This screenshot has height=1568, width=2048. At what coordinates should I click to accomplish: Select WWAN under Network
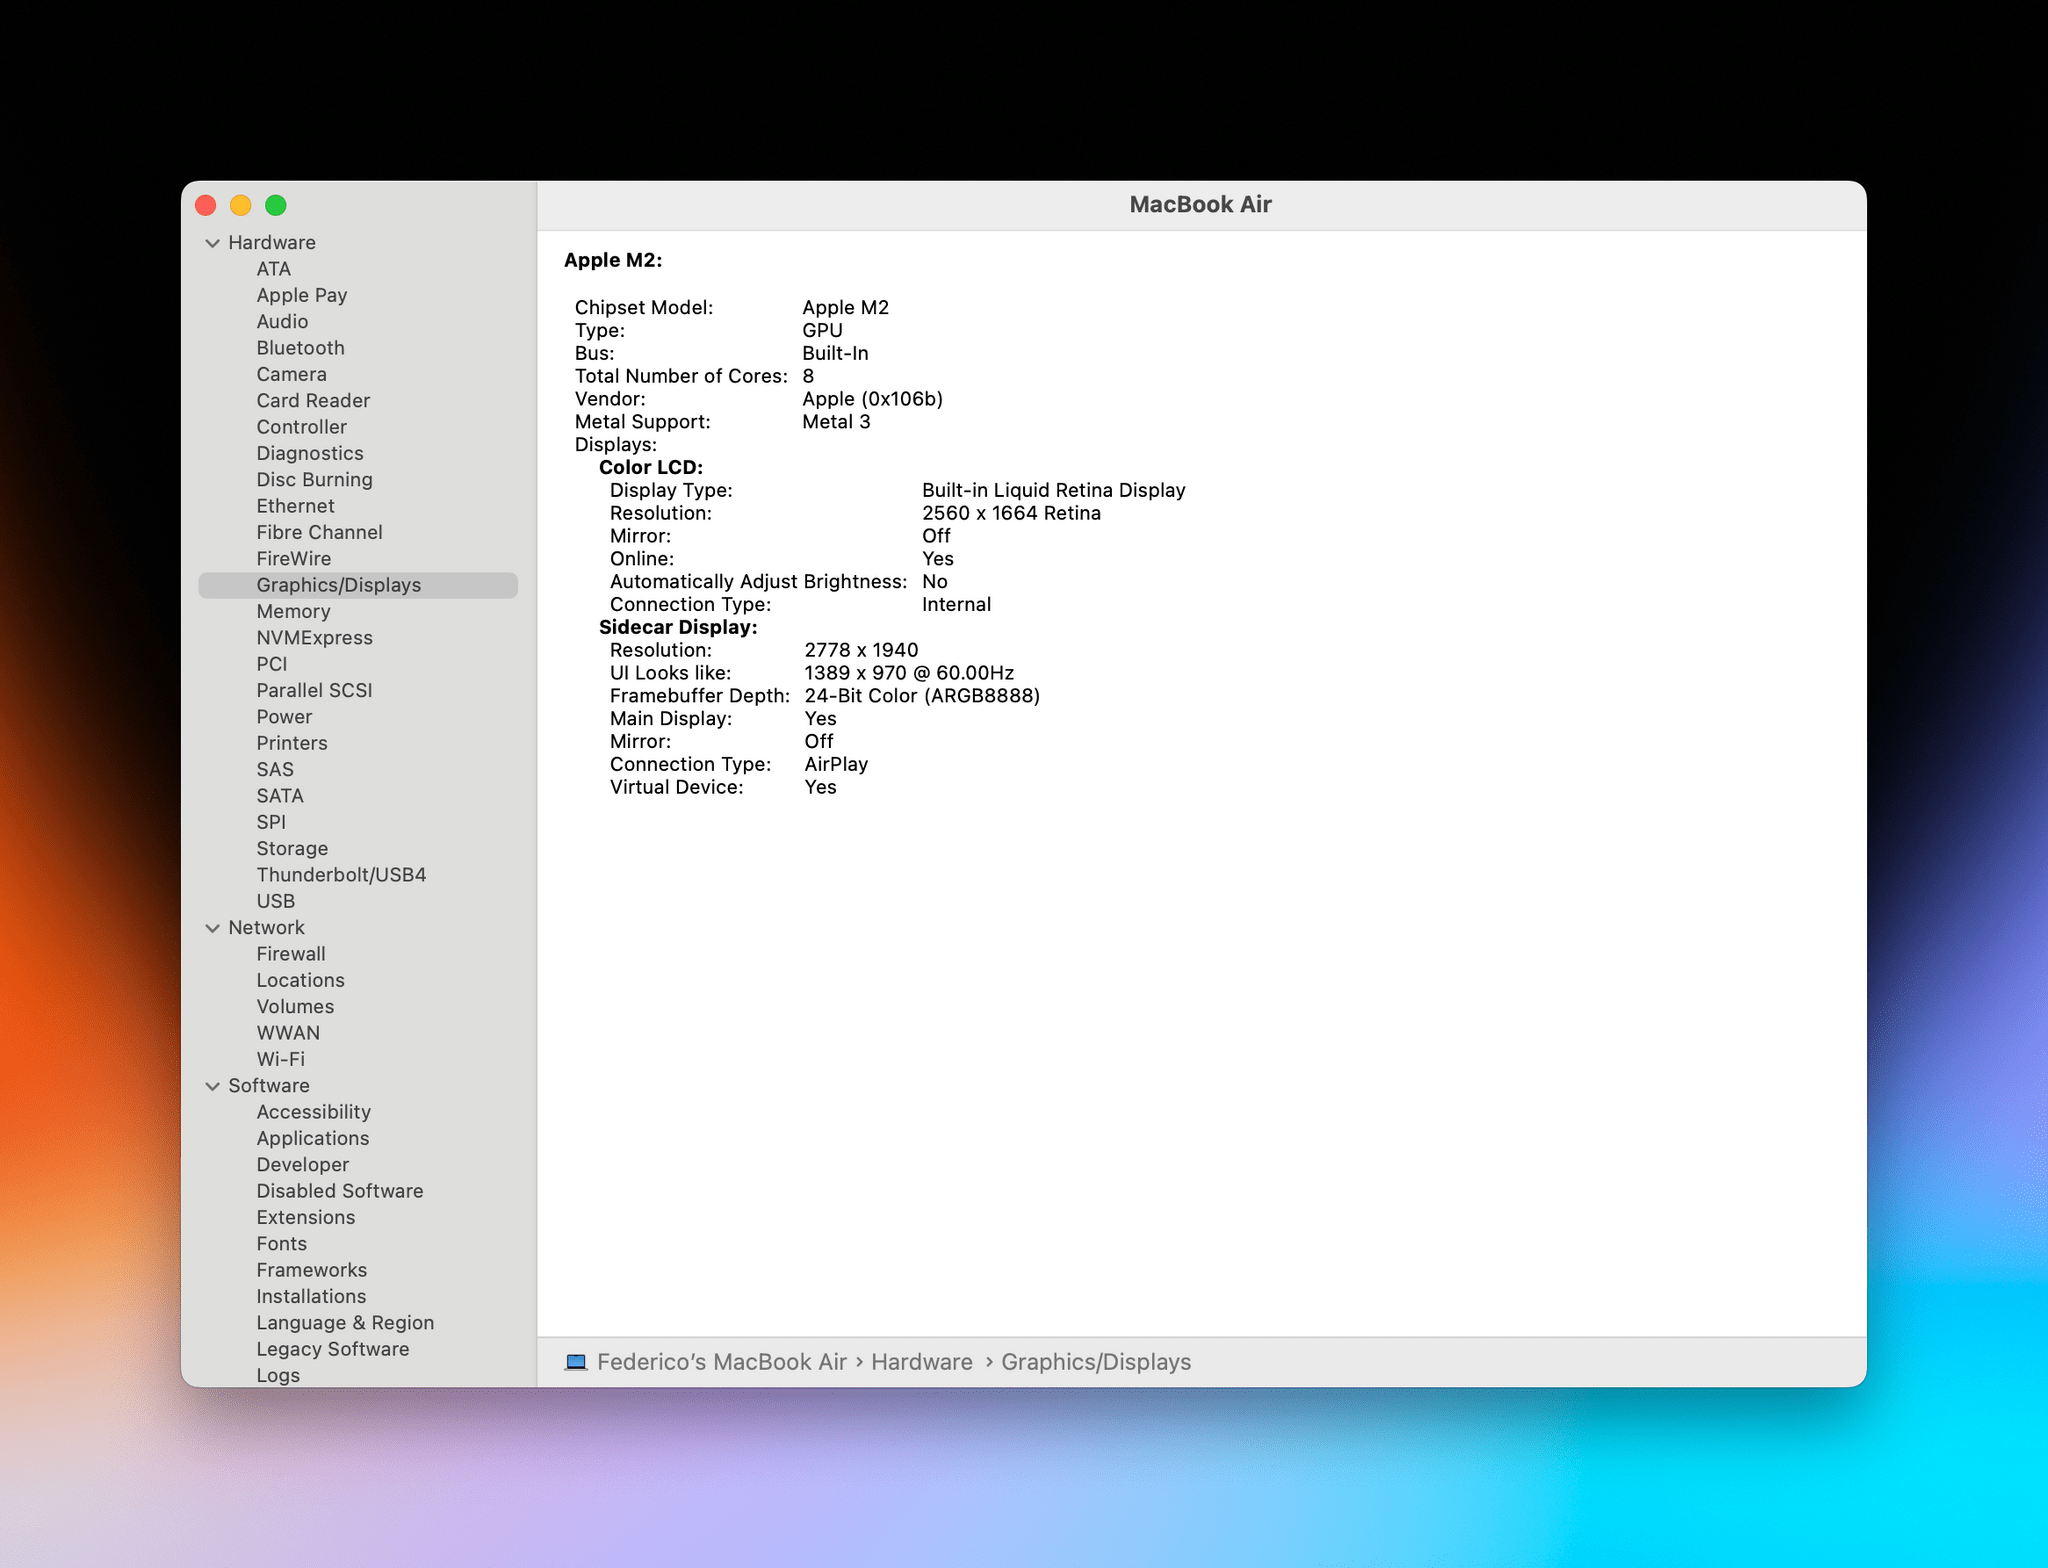pos(288,1033)
